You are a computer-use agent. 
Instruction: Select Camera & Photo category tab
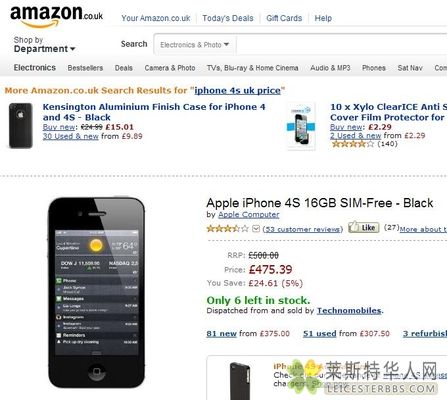pyautogui.click(x=170, y=68)
